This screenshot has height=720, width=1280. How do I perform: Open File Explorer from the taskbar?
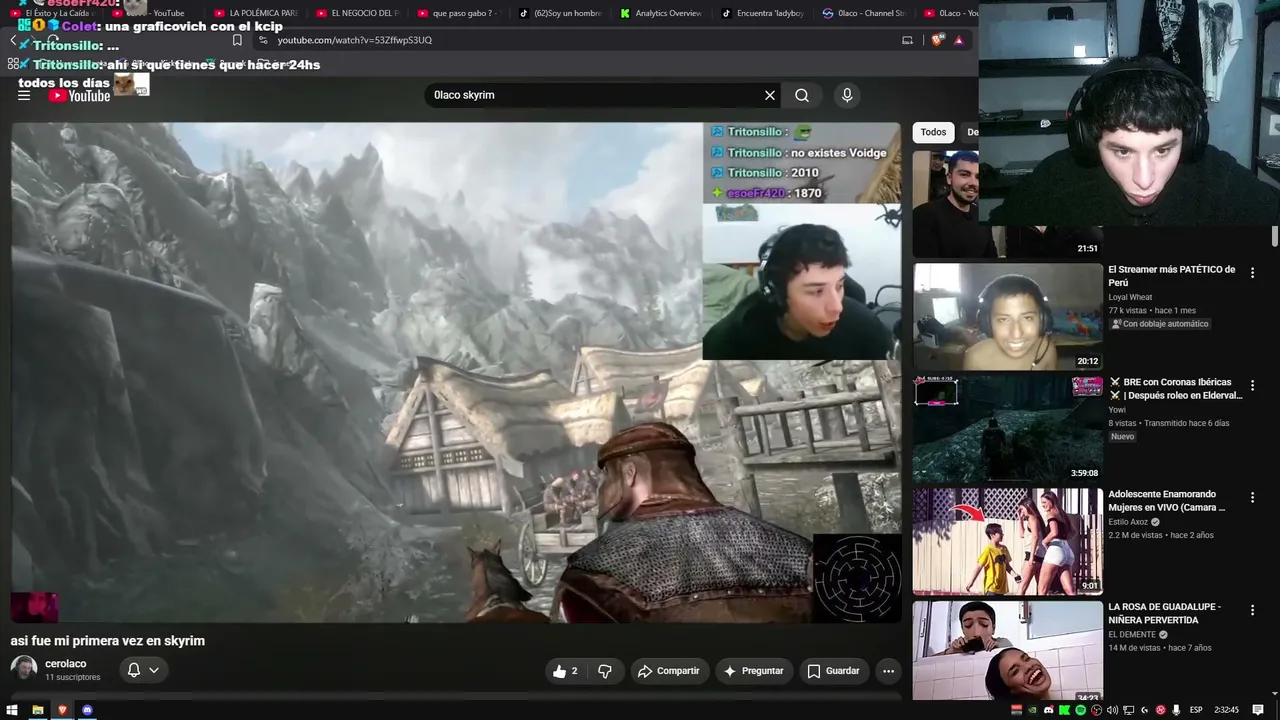(x=38, y=710)
